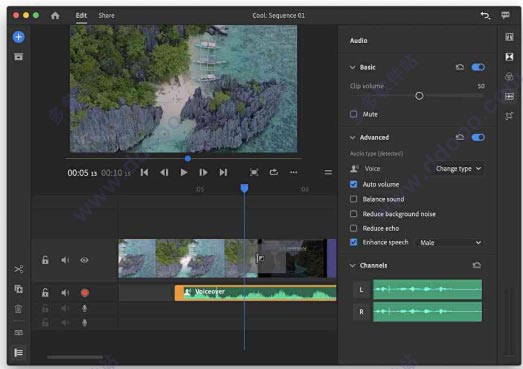Click the Clip volume slider handle
The image size is (523, 369).
point(419,96)
